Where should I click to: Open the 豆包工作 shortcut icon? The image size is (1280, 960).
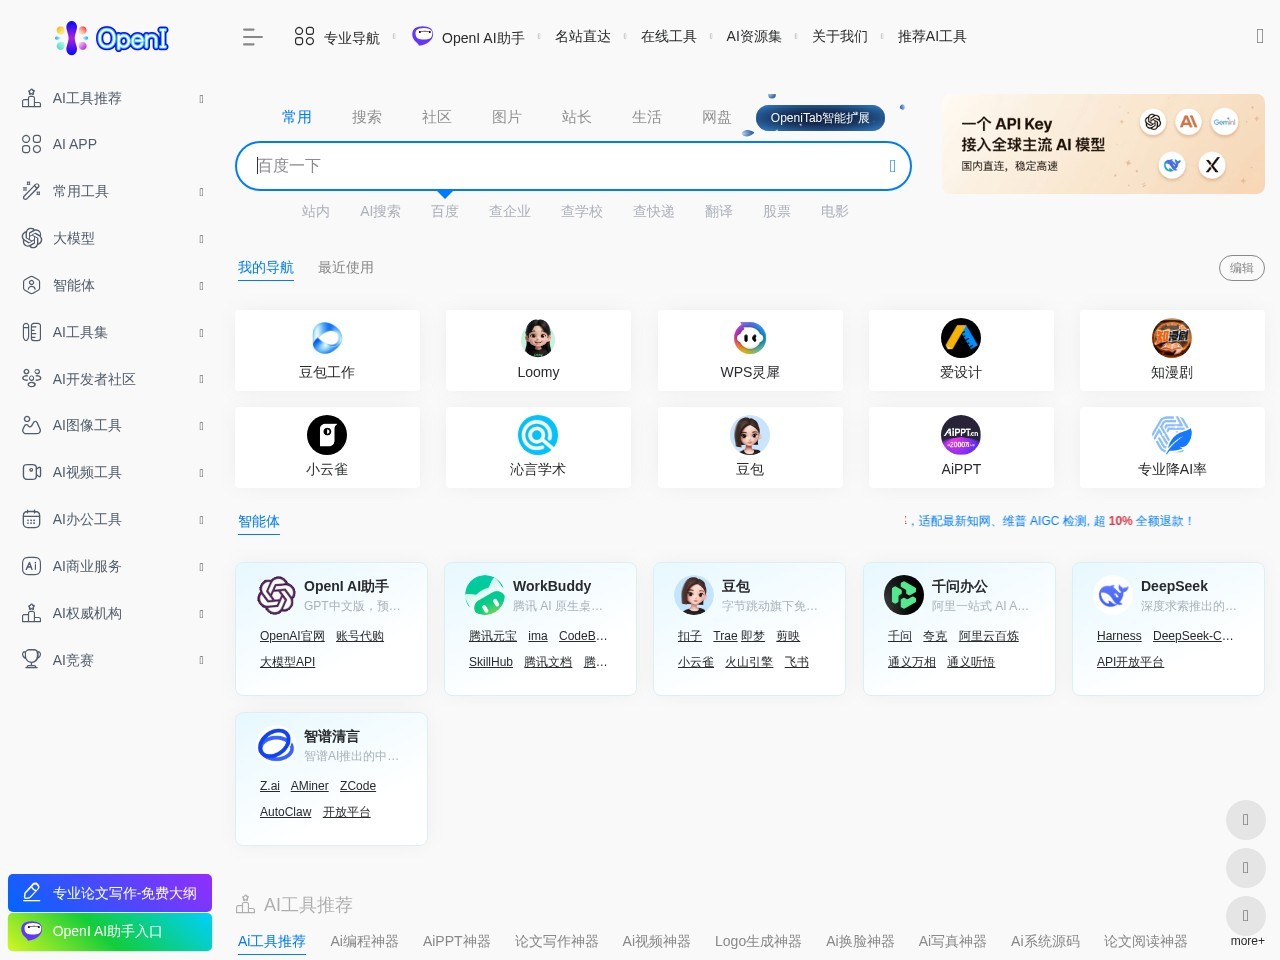point(327,338)
